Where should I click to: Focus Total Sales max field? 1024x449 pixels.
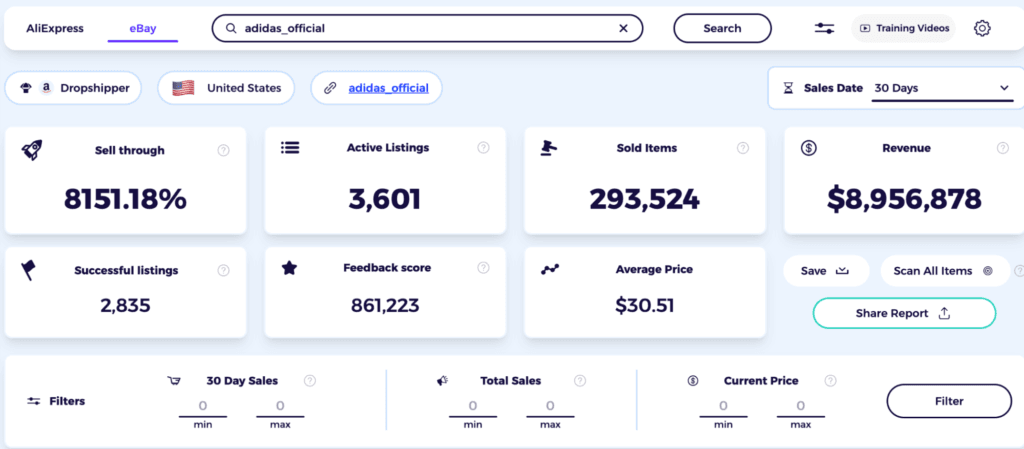pyautogui.click(x=550, y=407)
